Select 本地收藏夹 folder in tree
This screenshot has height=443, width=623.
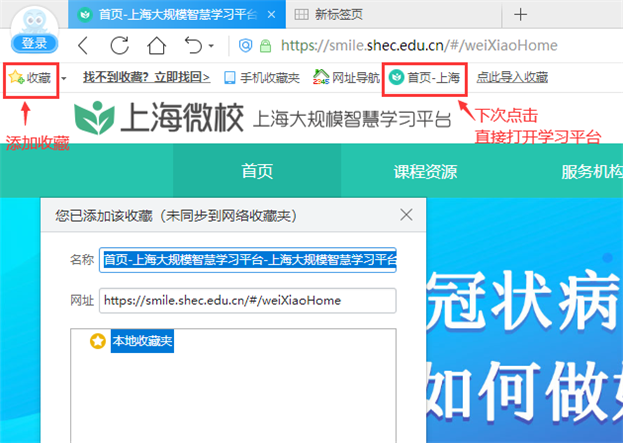142,342
